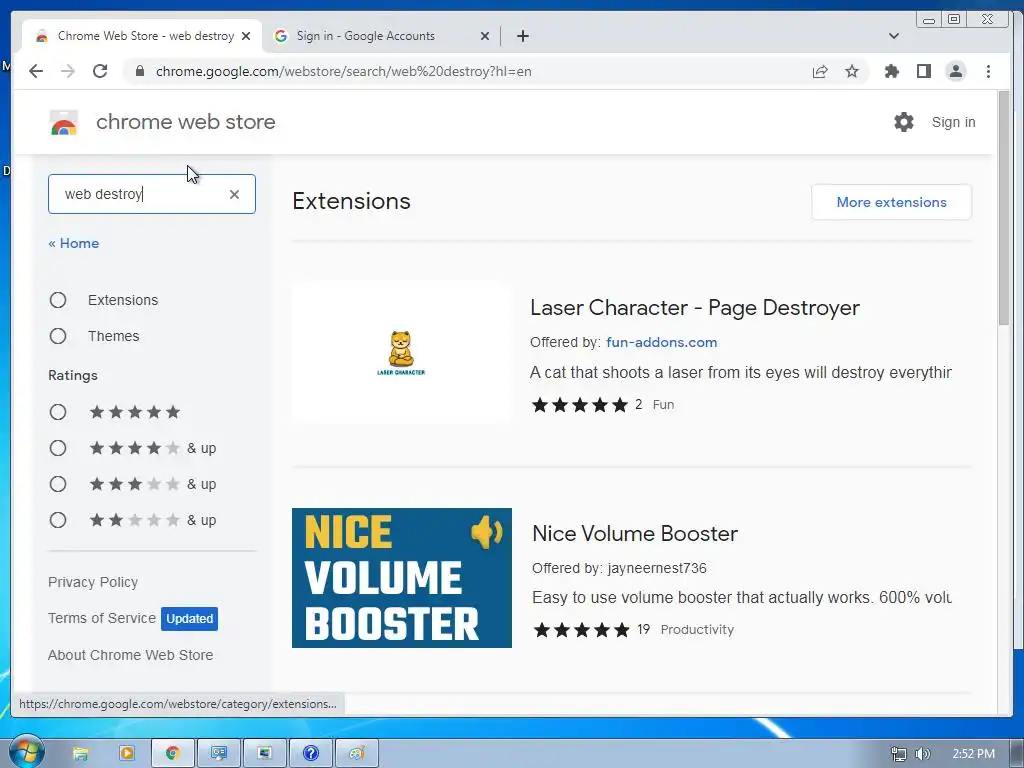This screenshot has width=1024, height=768.
Task: Go back to the previous page
Action: 36,71
